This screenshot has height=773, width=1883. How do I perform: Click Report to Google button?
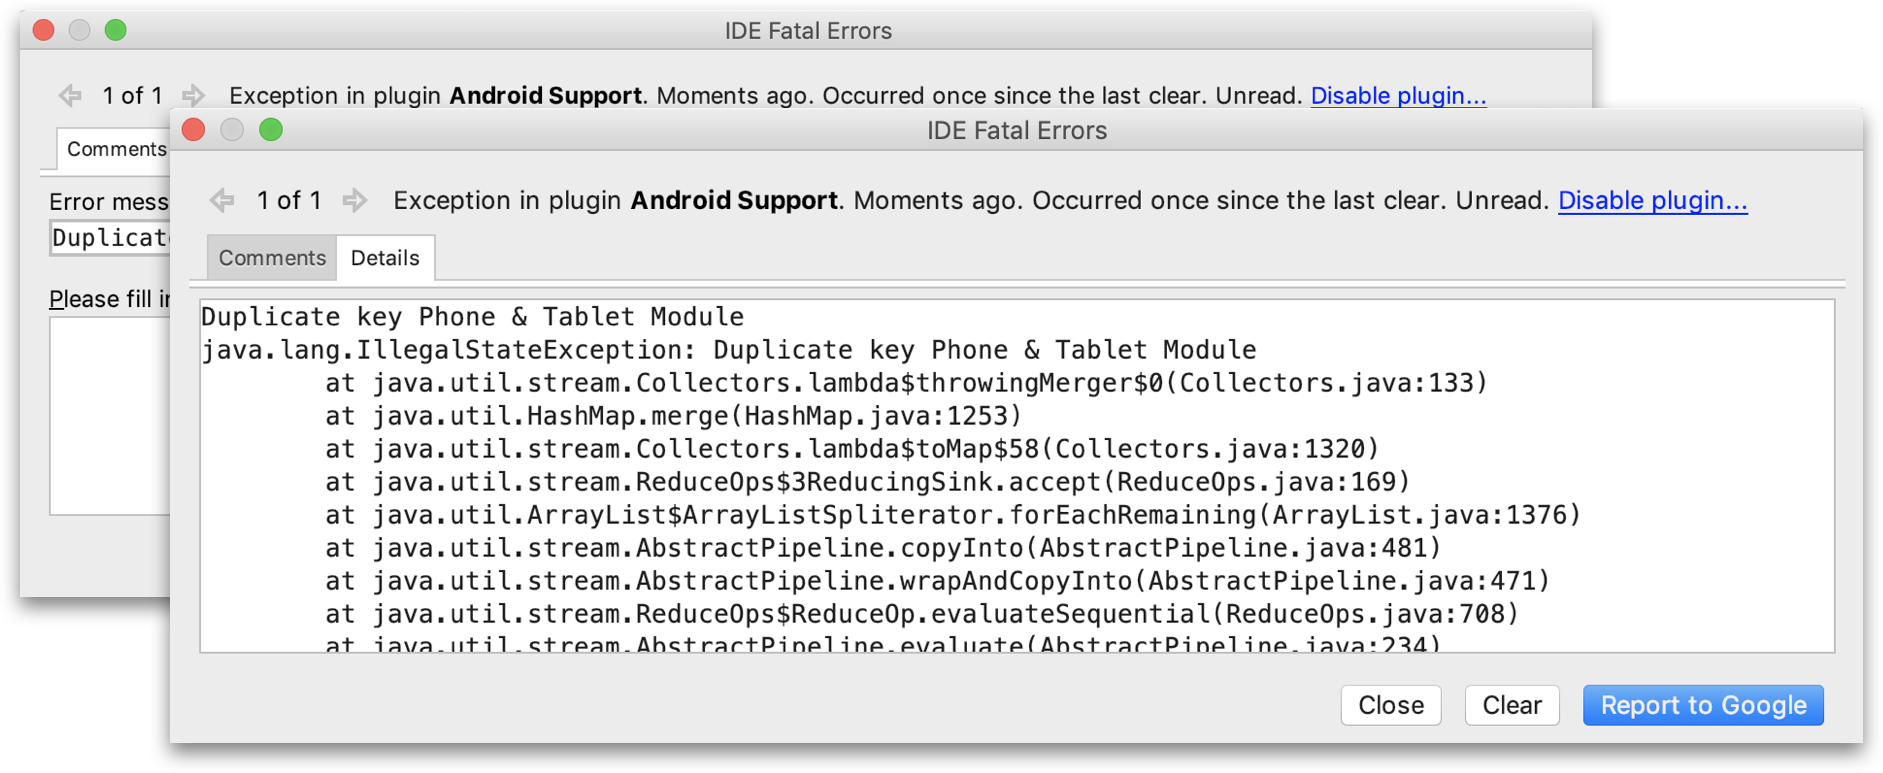[1703, 705]
